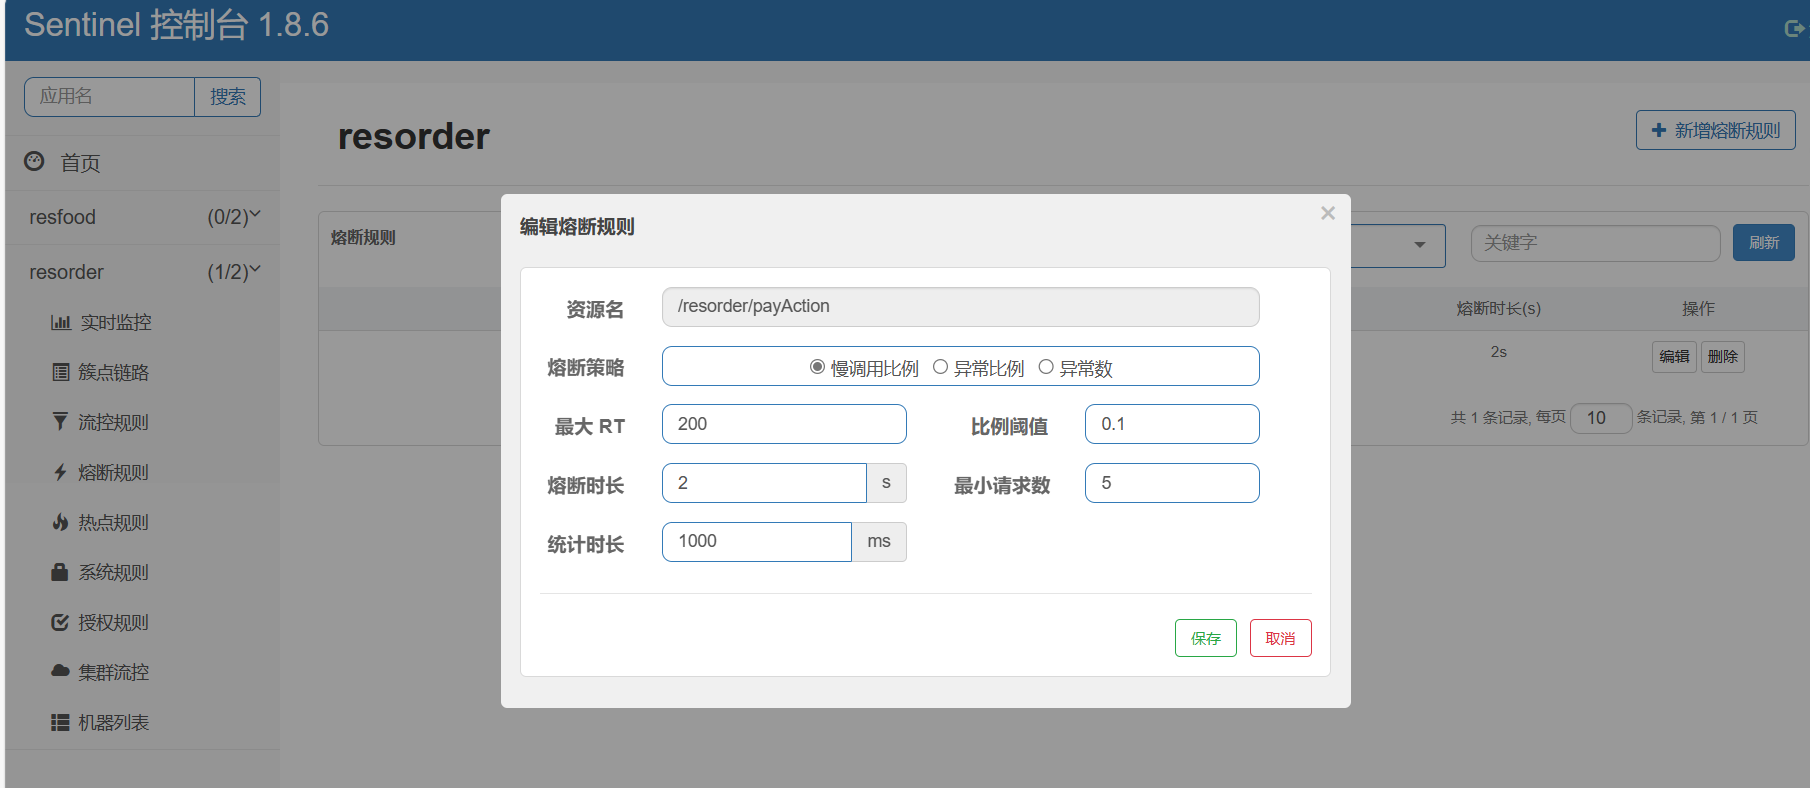Cancel editing with 取消 button
Image resolution: width=1810 pixels, height=788 pixels.
[x=1280, y=638]
